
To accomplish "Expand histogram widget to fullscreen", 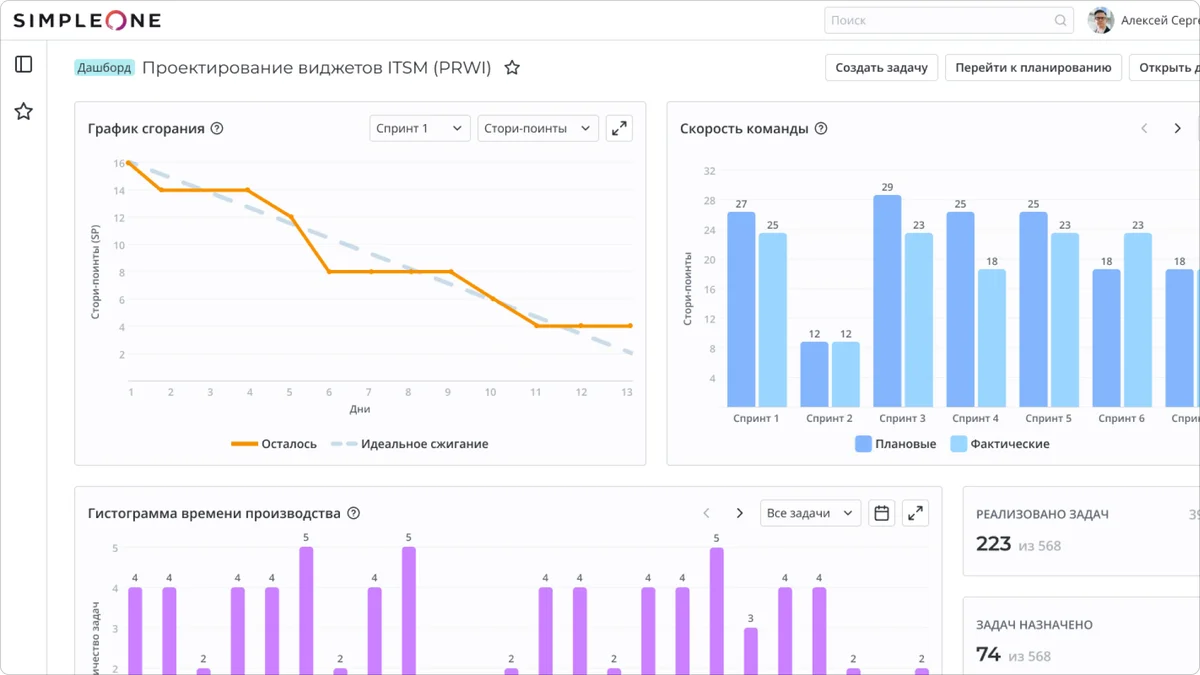I will (x=915, y=513).
